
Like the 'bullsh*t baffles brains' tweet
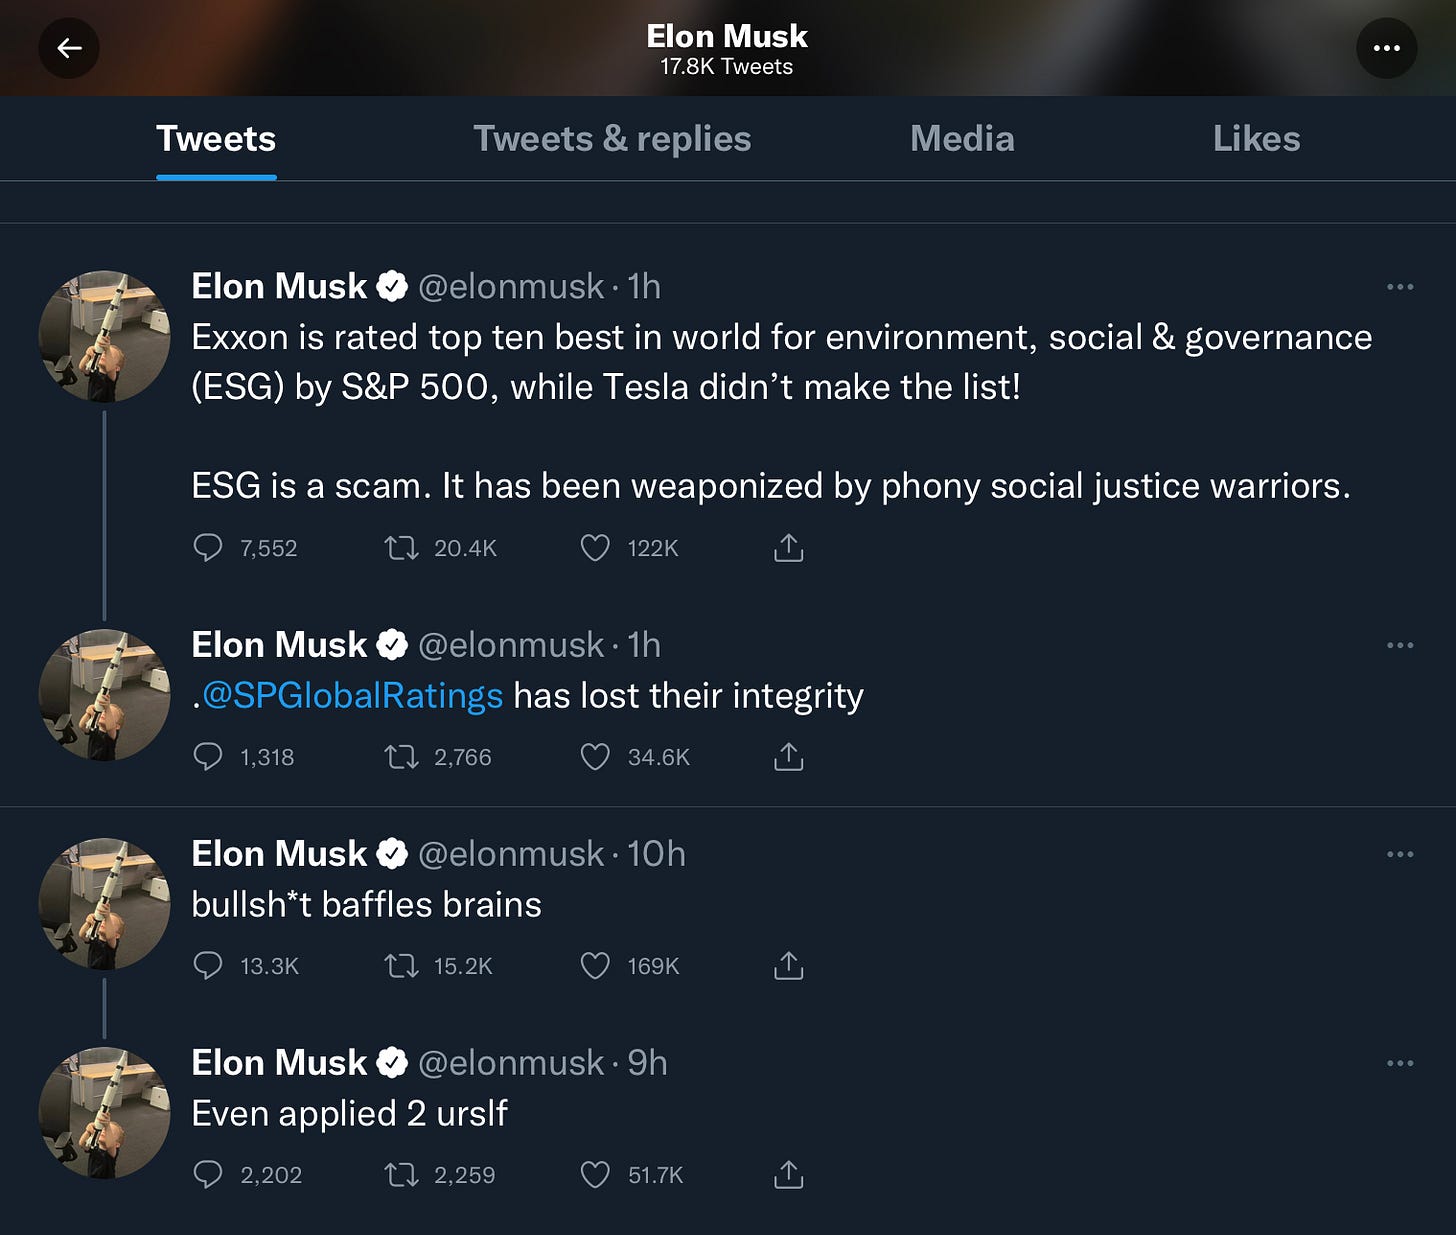tap(595, 966)
